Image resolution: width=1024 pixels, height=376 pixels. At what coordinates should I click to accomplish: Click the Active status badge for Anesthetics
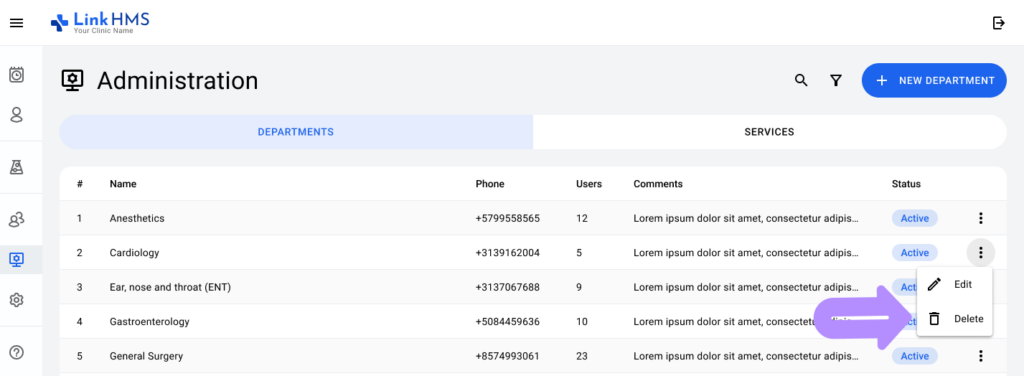pyautogui.click(x=914, y=218)
